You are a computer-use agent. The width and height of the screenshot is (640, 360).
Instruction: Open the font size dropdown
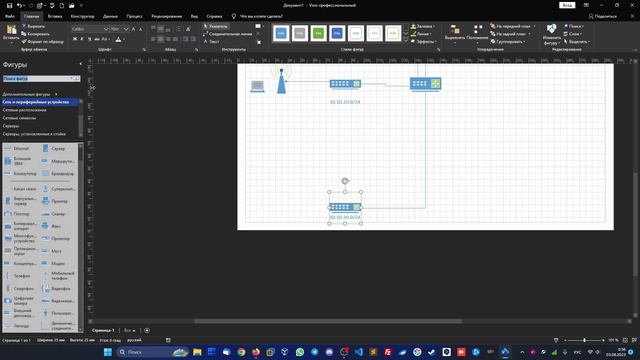pyautogui.click(x=126, y=29)
